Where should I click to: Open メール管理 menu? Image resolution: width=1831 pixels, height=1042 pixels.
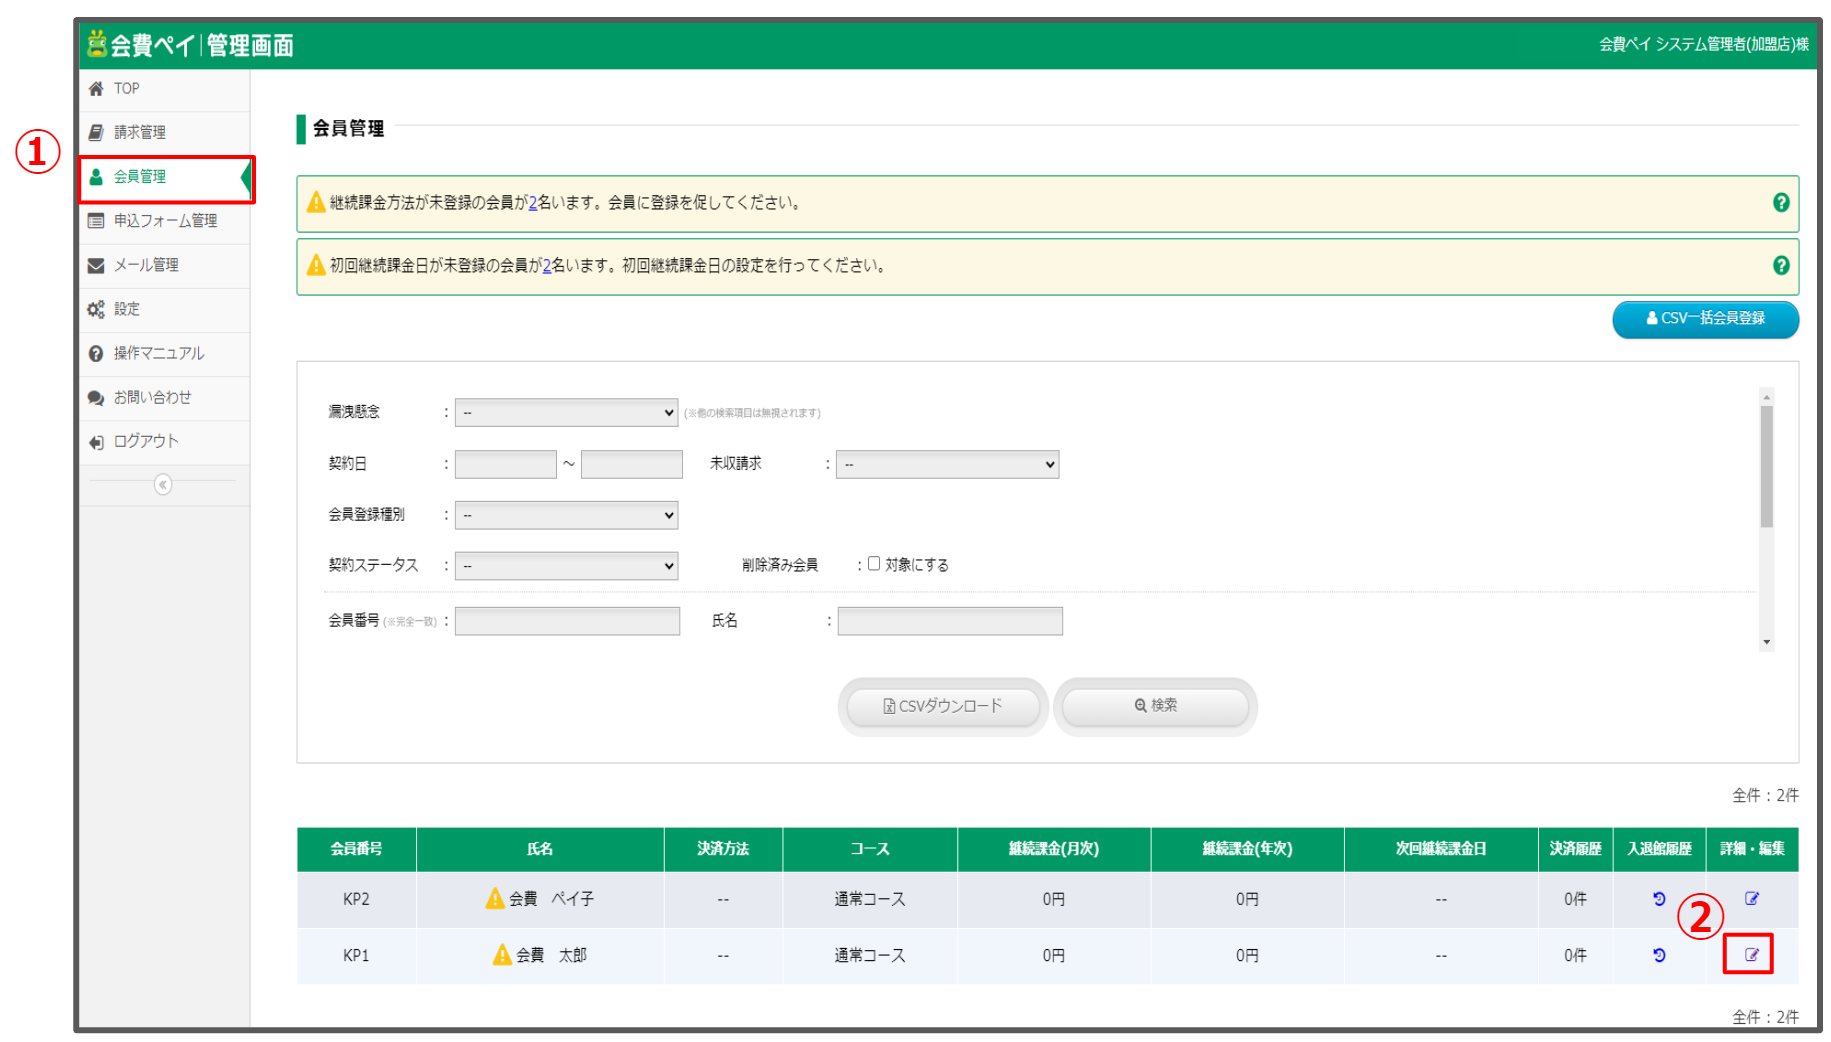coord(165,265)
